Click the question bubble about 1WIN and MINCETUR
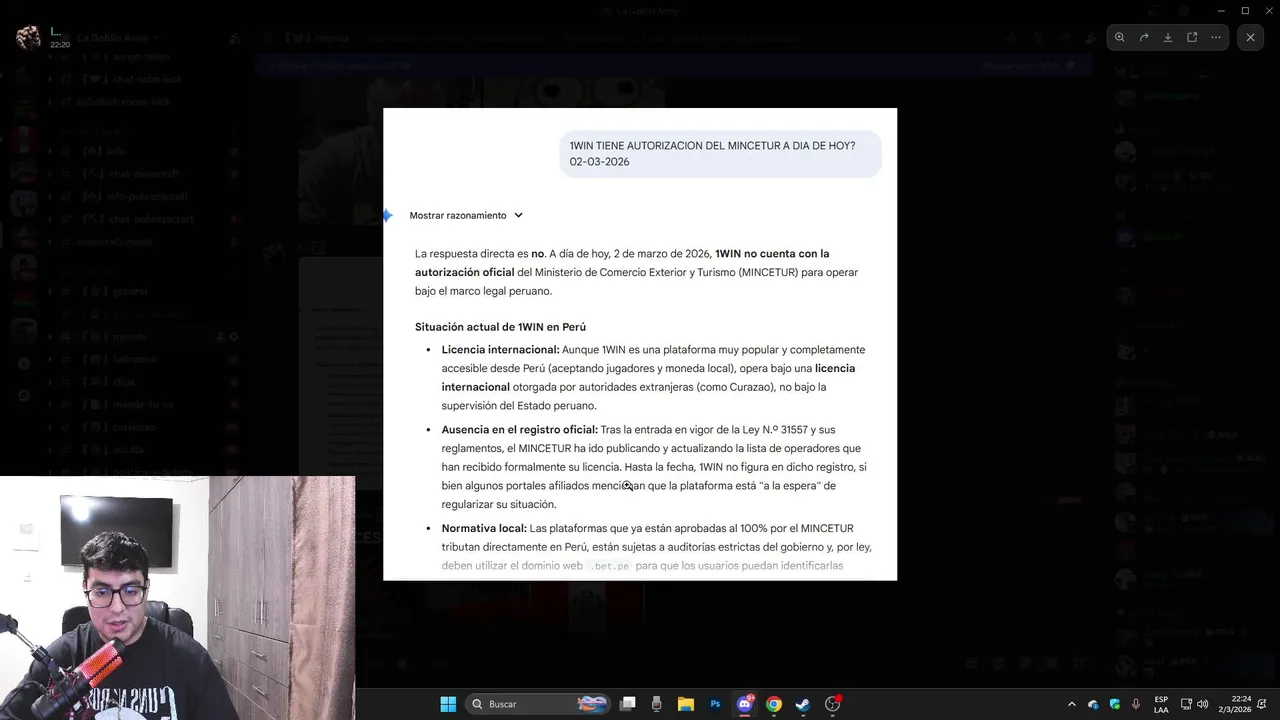Viewport: 1280px width, 720px height. pyautogui.click(x=720, y=154)
